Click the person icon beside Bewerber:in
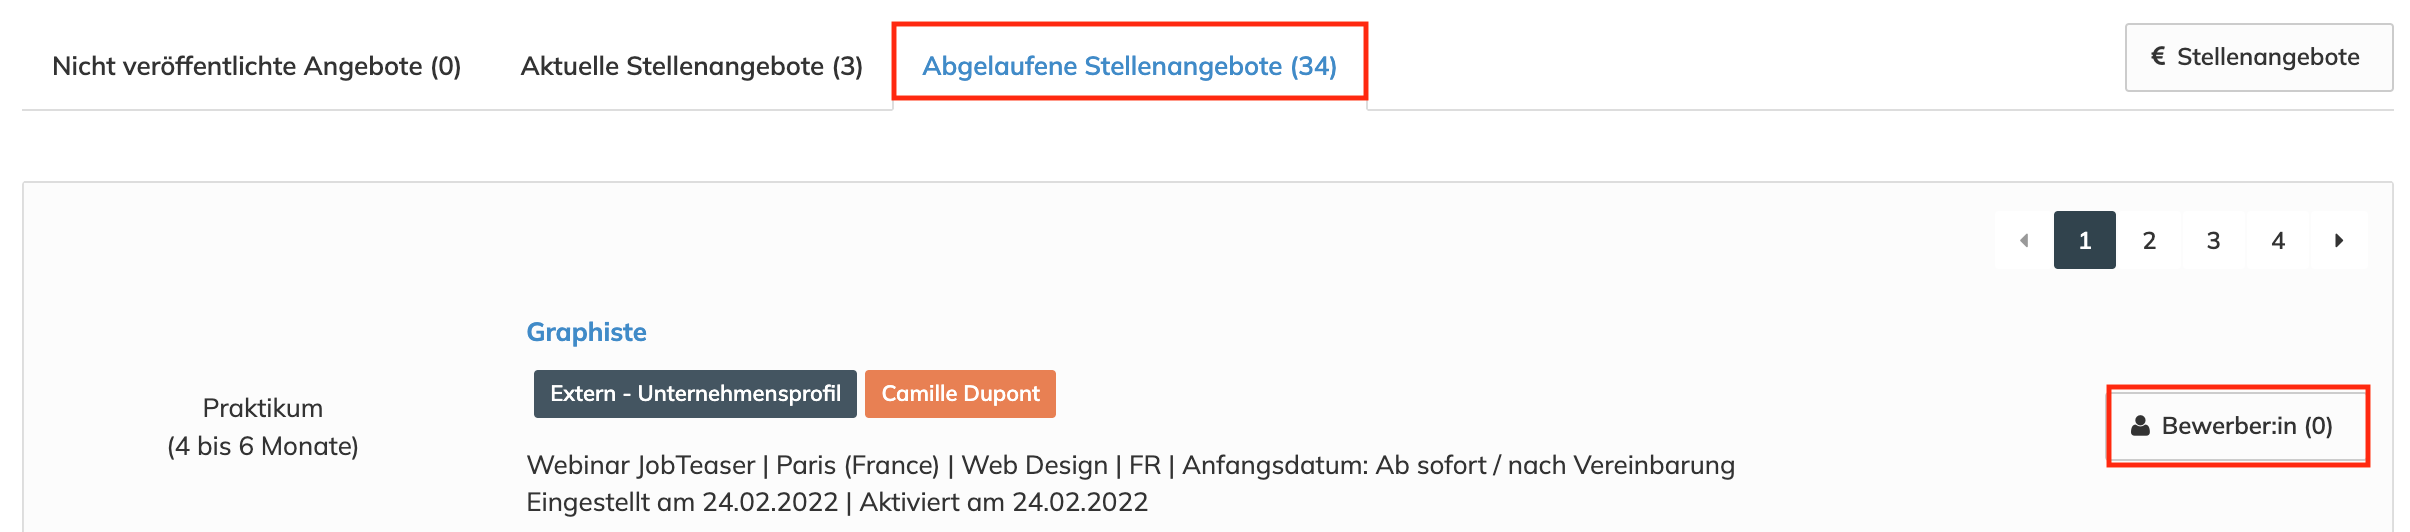The width and height of the screenshot is (2410, 532). pyautogui.click(x=2140, y=426)
